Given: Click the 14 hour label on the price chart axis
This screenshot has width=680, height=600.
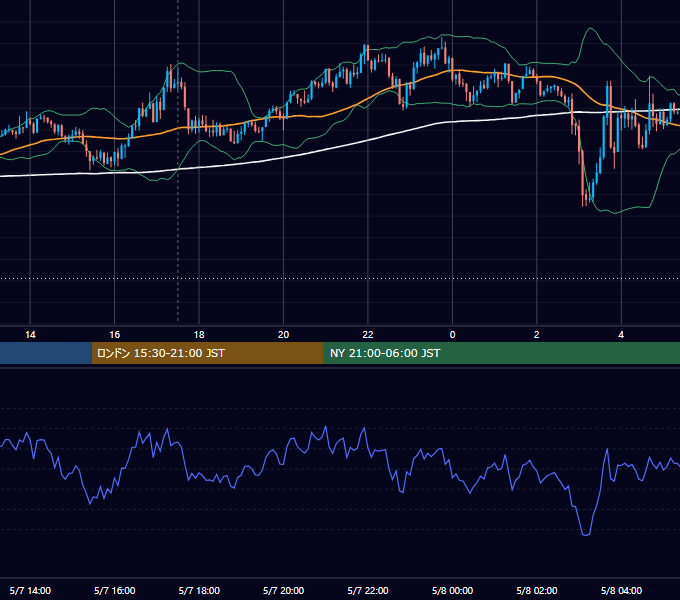Looking at the screenshot, I should [x=30, y=335].
